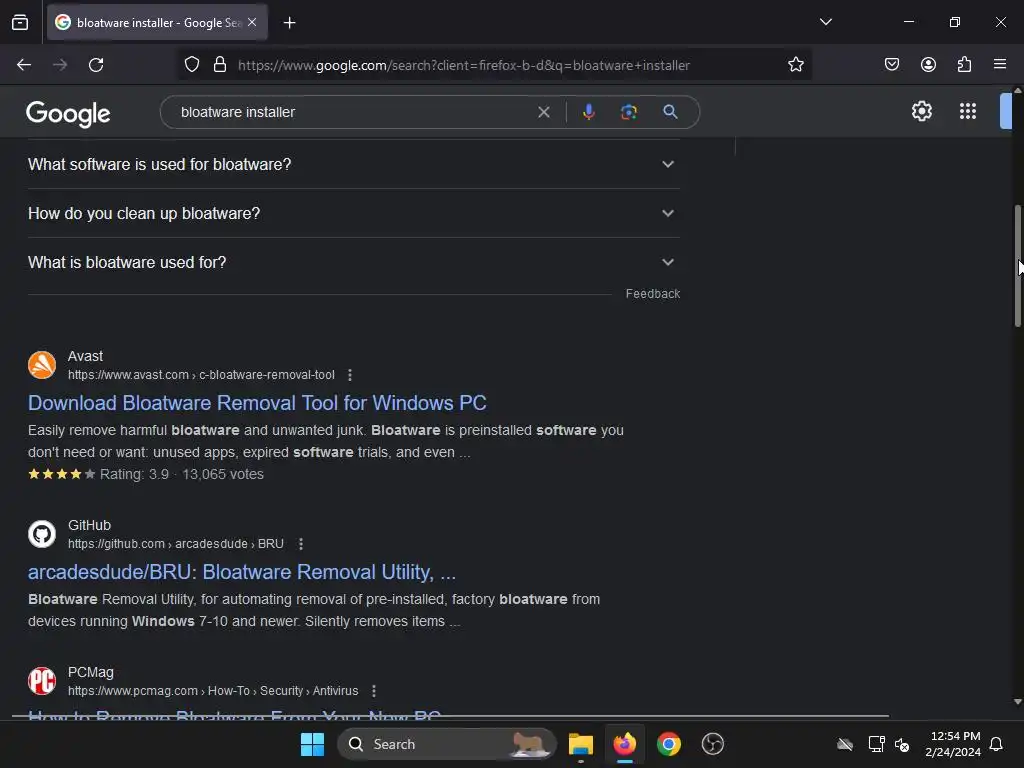The height and width of the screenshot is (768, 1024).
Task: Go to Google home via logo
Action: 68,114
